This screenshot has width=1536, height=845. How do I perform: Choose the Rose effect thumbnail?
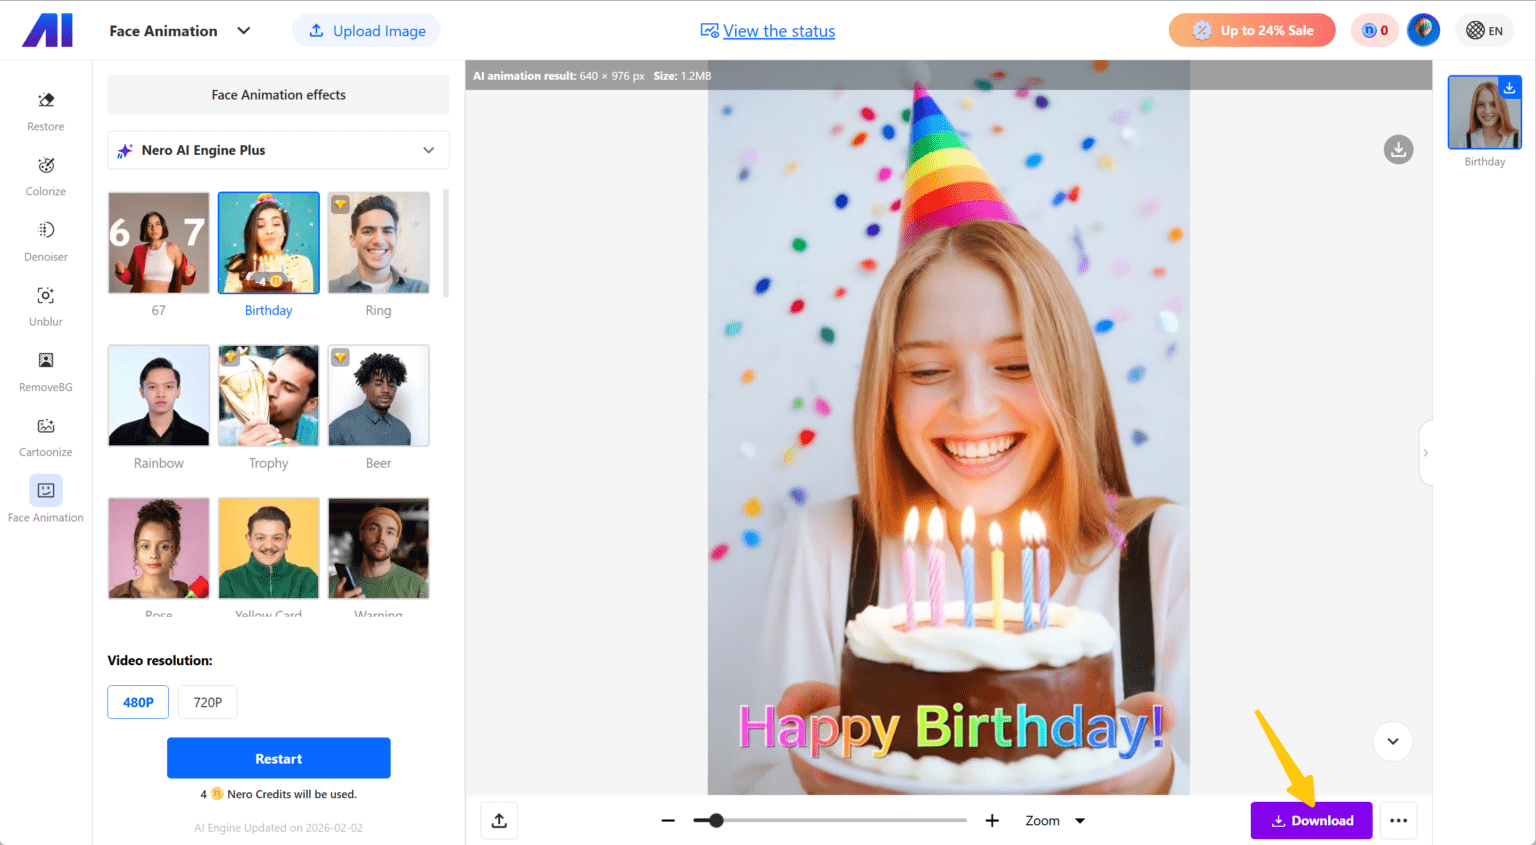[159, 549]
